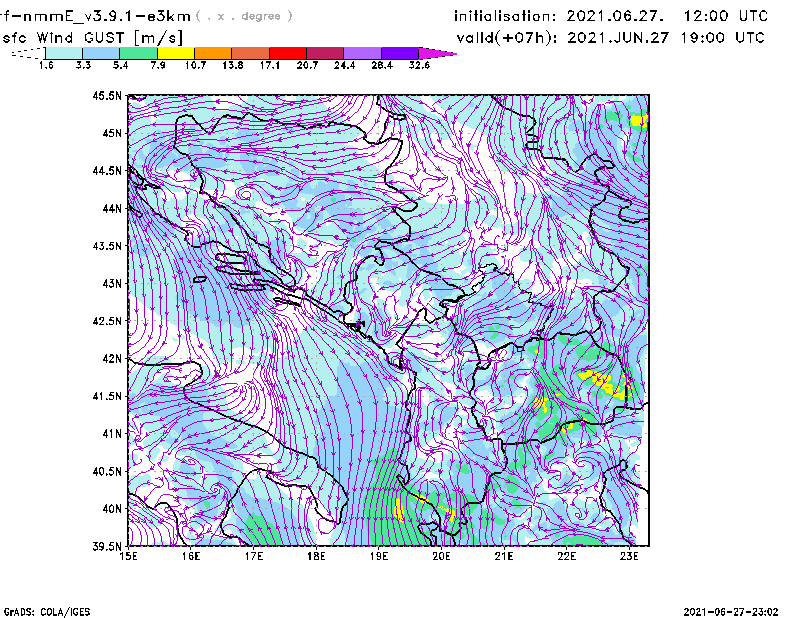800x618 pixels.
Task: Click the '23E' longitude label
Action: tap(629, 556)
